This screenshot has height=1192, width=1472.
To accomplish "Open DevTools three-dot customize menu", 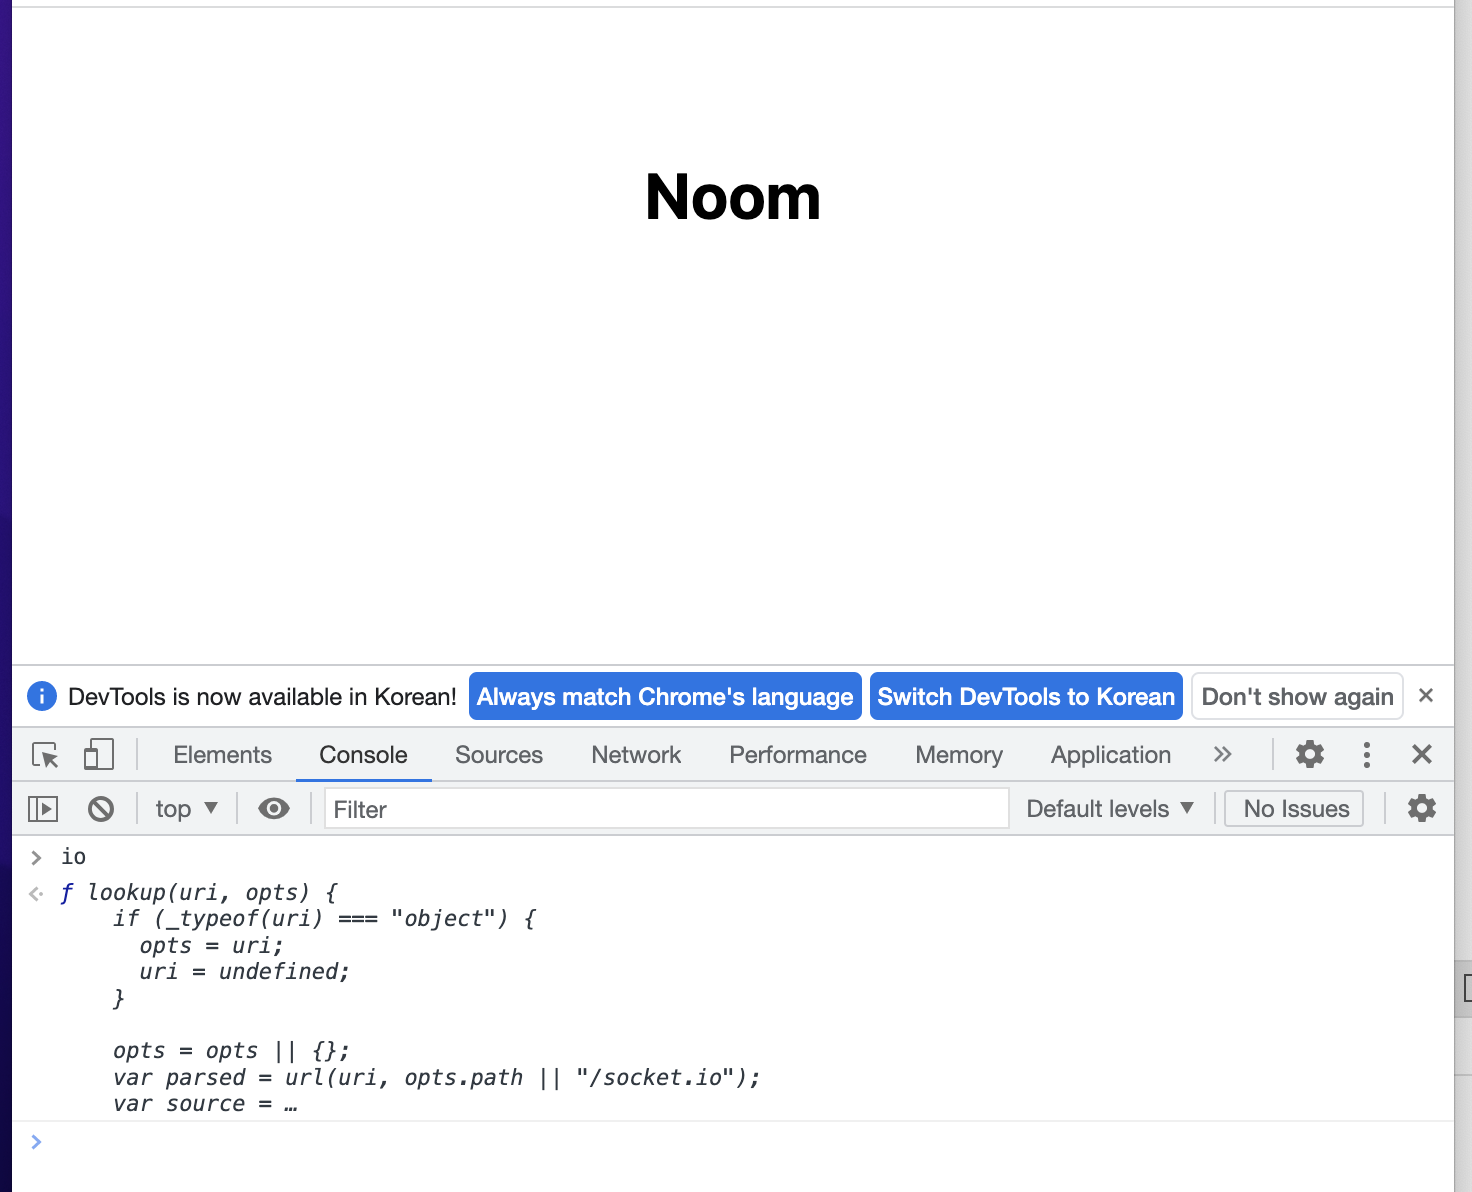I will pyautogui.click(x=1366, y=755).
